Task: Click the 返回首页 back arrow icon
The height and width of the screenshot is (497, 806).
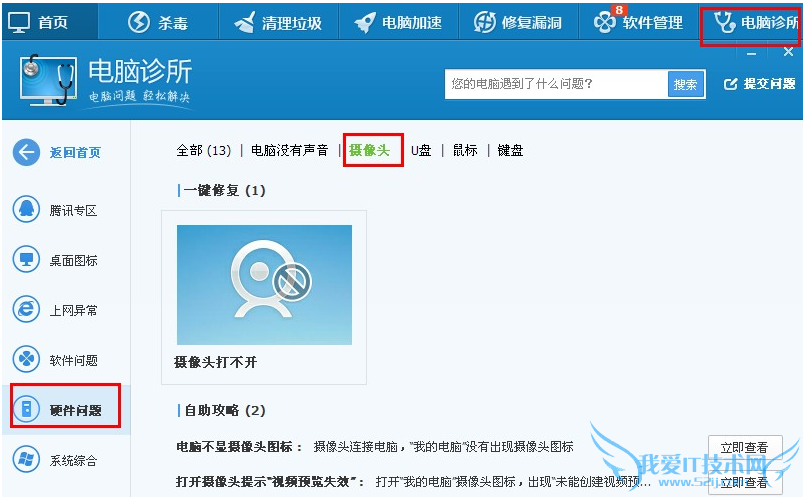Action: pyautogui.click(x=26, y=152)
